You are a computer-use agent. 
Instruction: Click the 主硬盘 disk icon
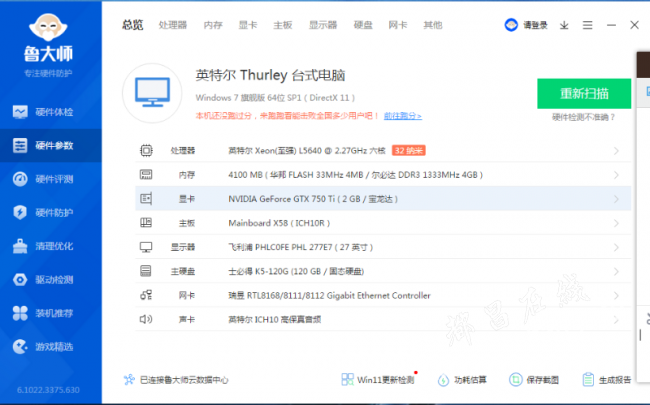(146, 271)
